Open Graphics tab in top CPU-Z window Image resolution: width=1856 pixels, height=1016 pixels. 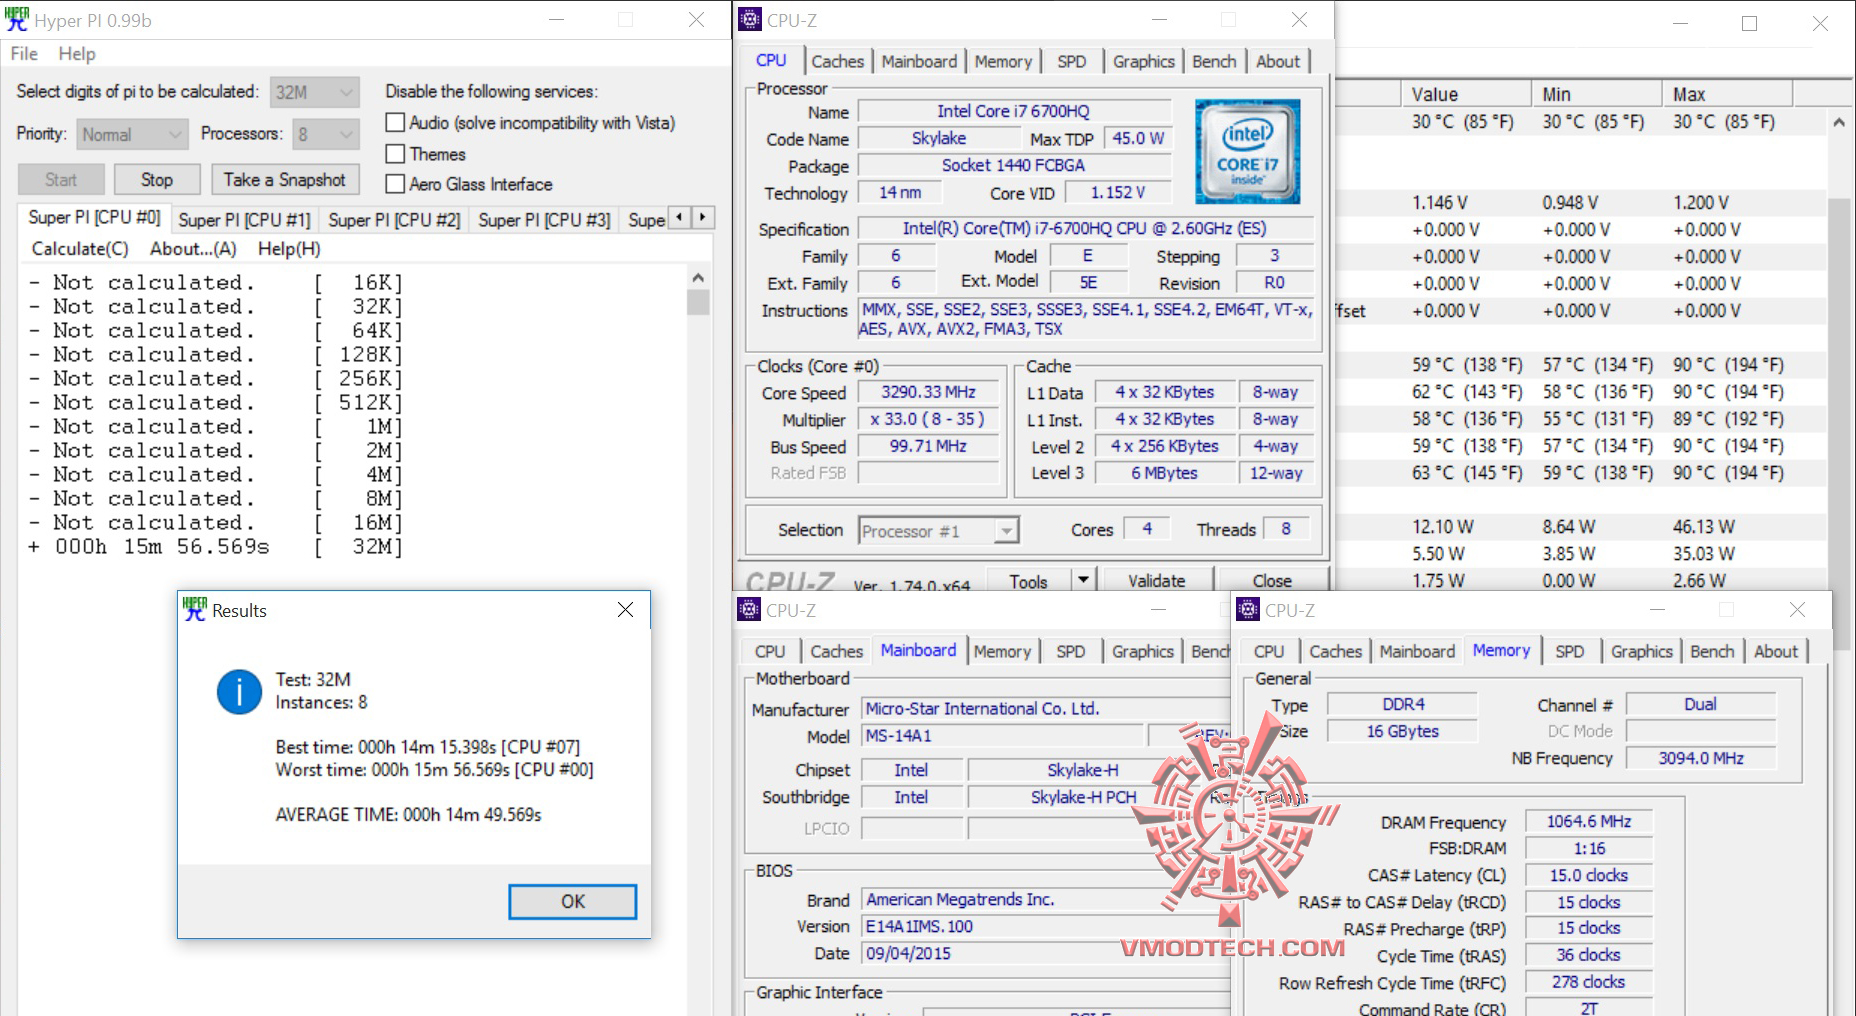click(x=1143, y=62)
